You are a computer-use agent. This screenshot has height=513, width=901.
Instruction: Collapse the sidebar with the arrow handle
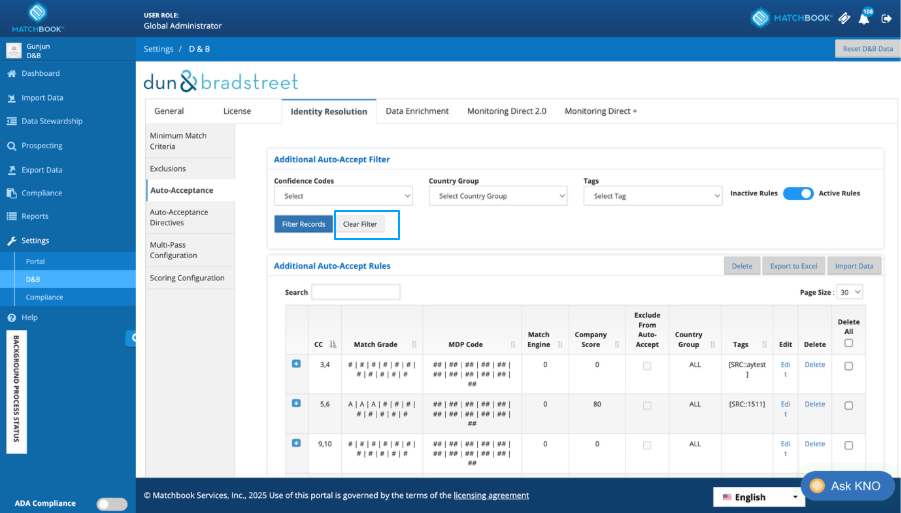pos(132,338)
